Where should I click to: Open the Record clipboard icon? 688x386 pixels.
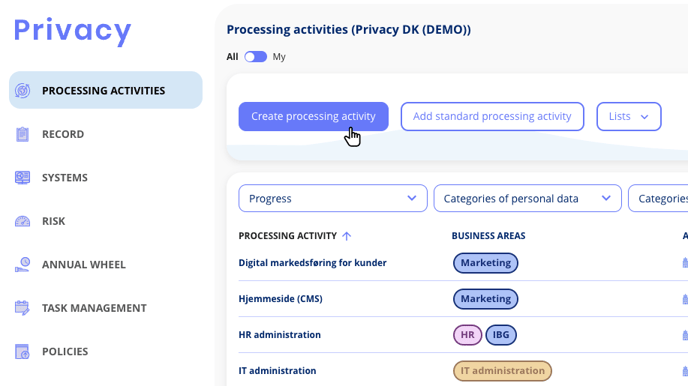22,134
